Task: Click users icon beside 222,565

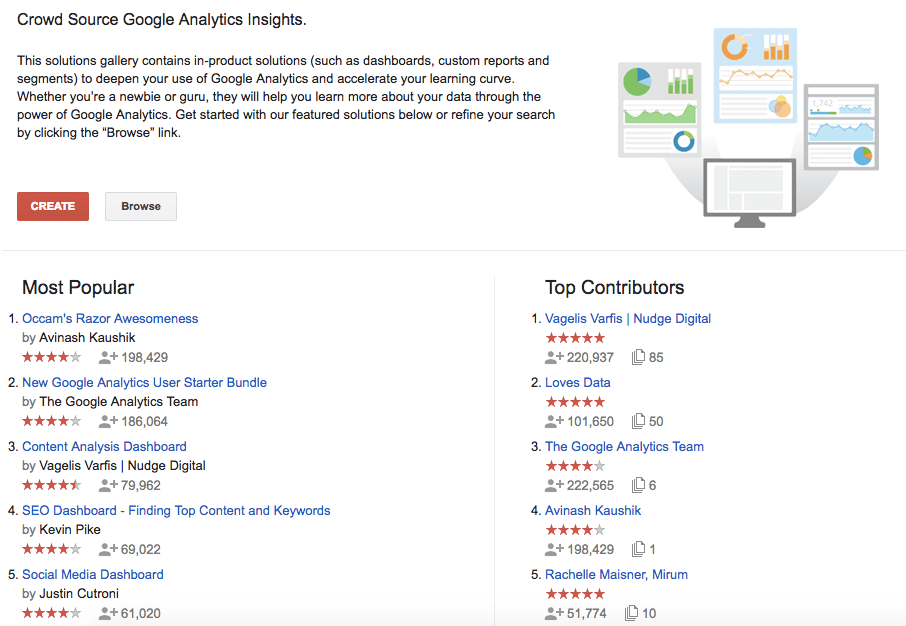Action: (x=554, y=486)
